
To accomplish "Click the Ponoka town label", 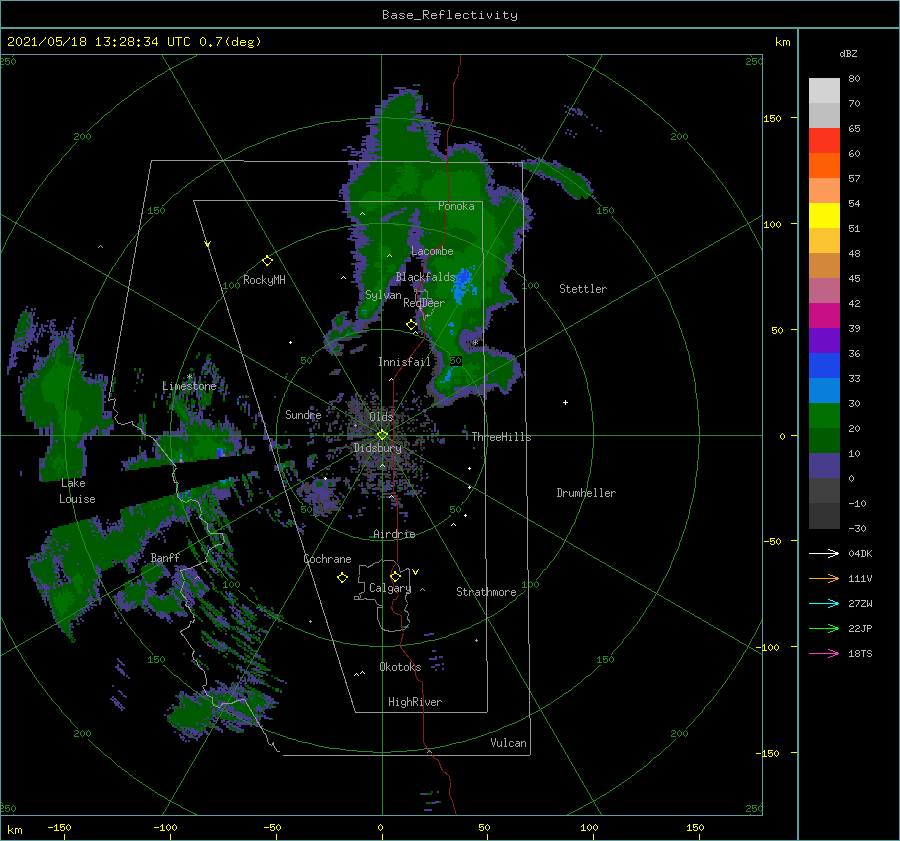I will [456, 206].
